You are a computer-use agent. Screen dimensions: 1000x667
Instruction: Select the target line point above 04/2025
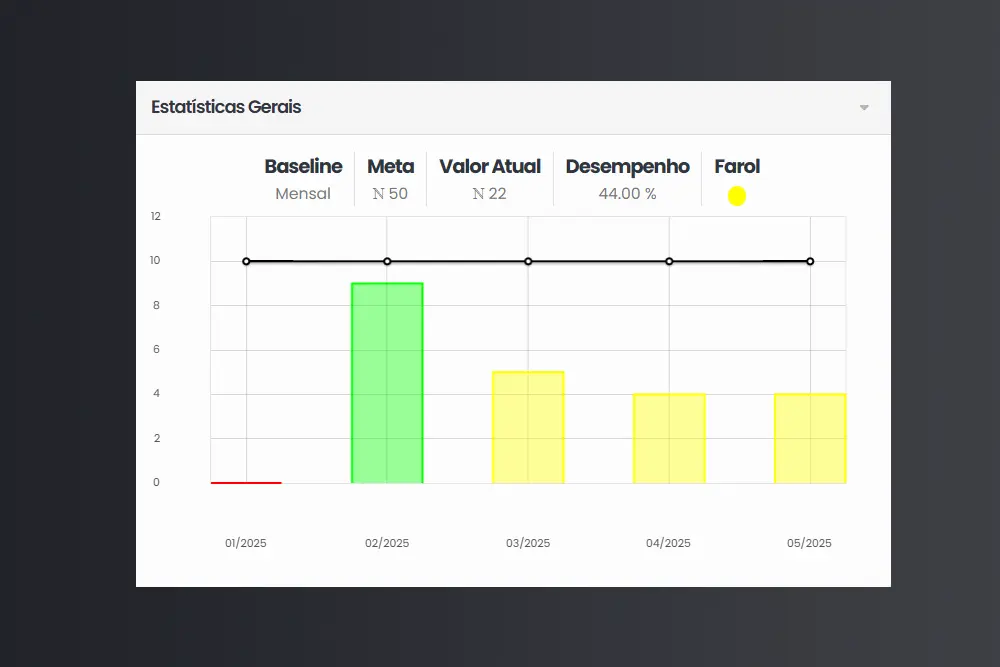669,261
